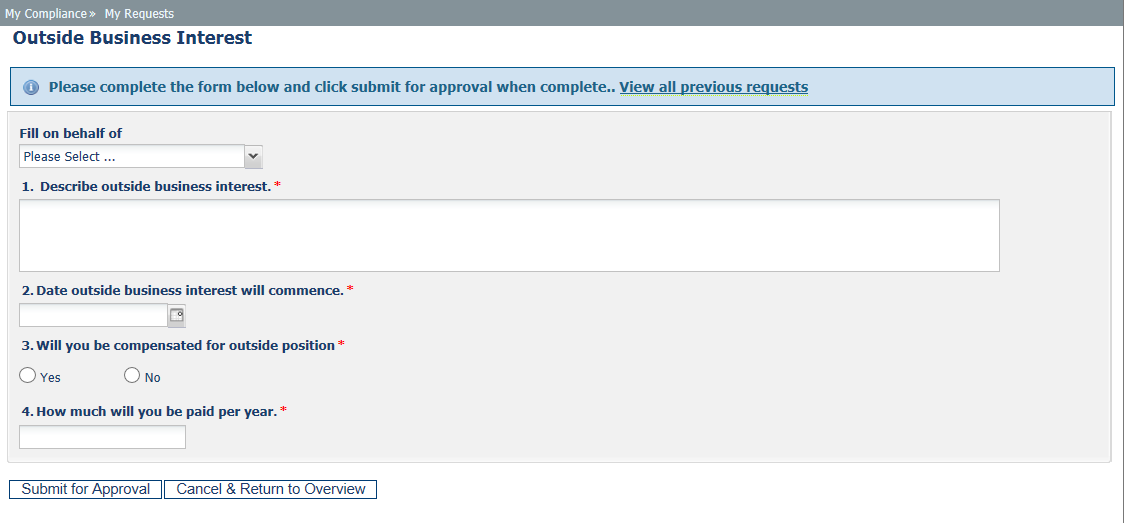This screenshot has height=523, width=1124.
Task: Click Submit for Approval button
Action: coord(85,489)
